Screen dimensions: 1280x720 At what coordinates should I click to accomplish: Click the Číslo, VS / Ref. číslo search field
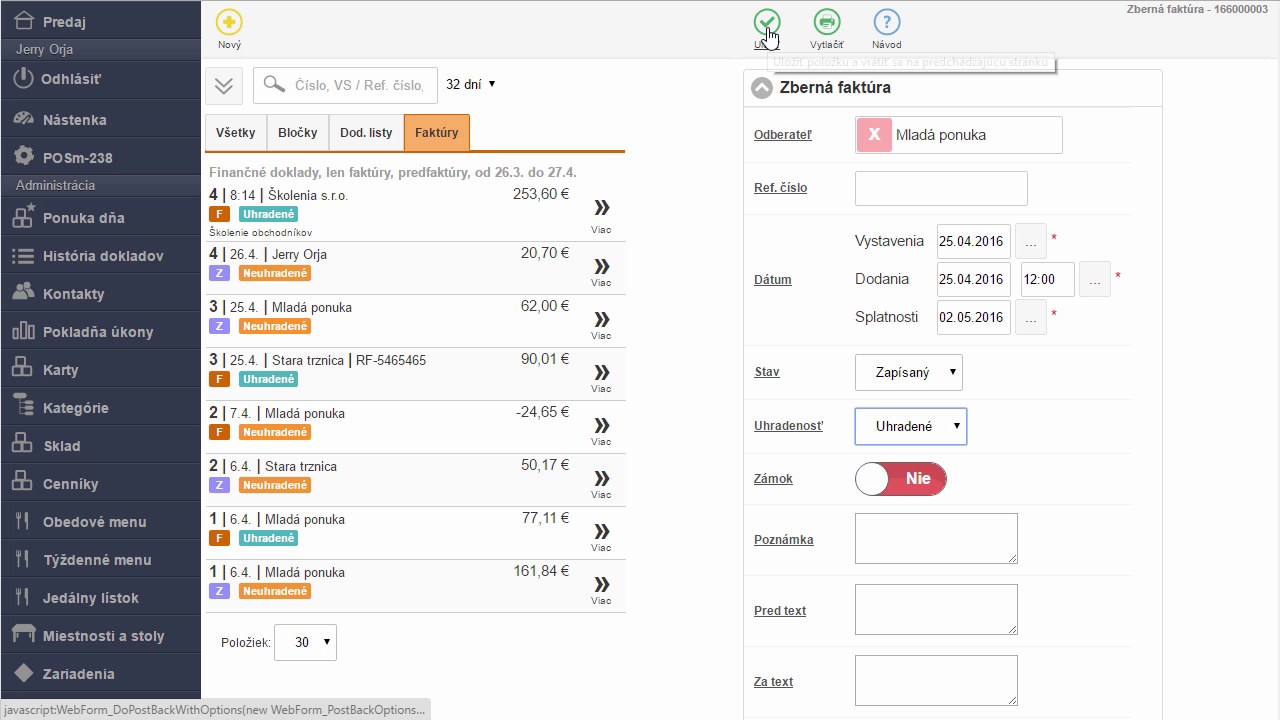346,85
